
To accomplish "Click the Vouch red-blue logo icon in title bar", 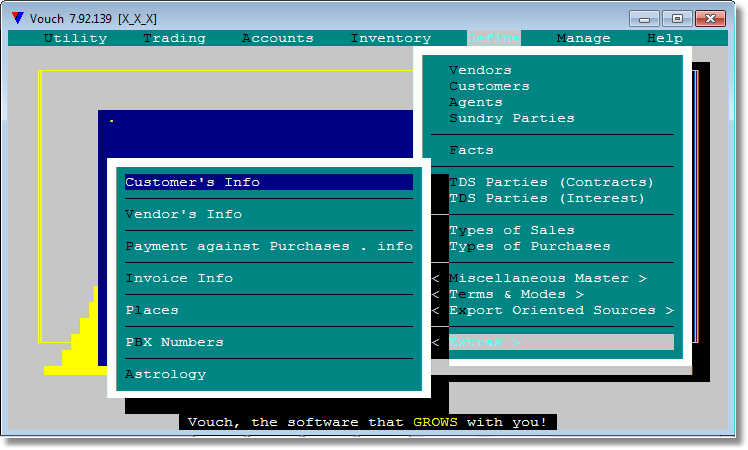I will tap(18, 18).
